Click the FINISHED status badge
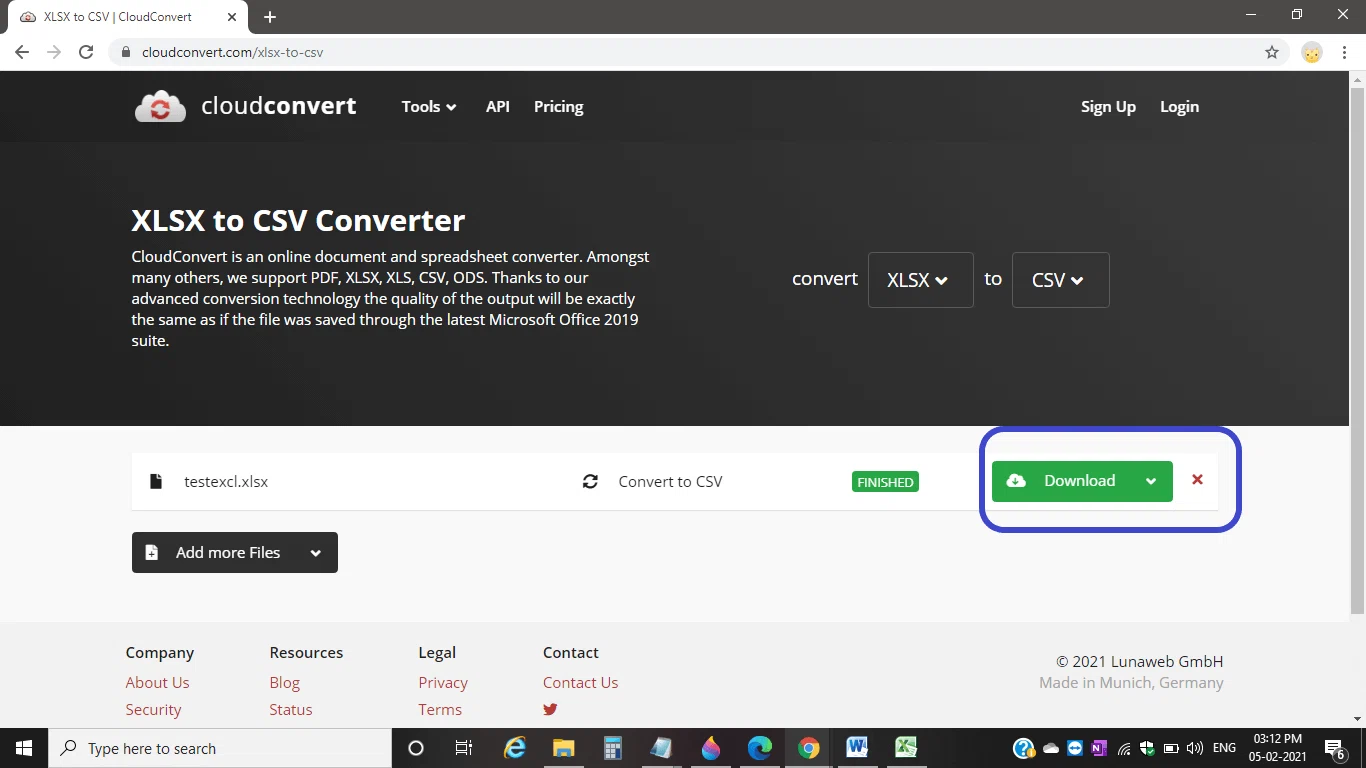Screen dimensions: 1366x768 885,482
